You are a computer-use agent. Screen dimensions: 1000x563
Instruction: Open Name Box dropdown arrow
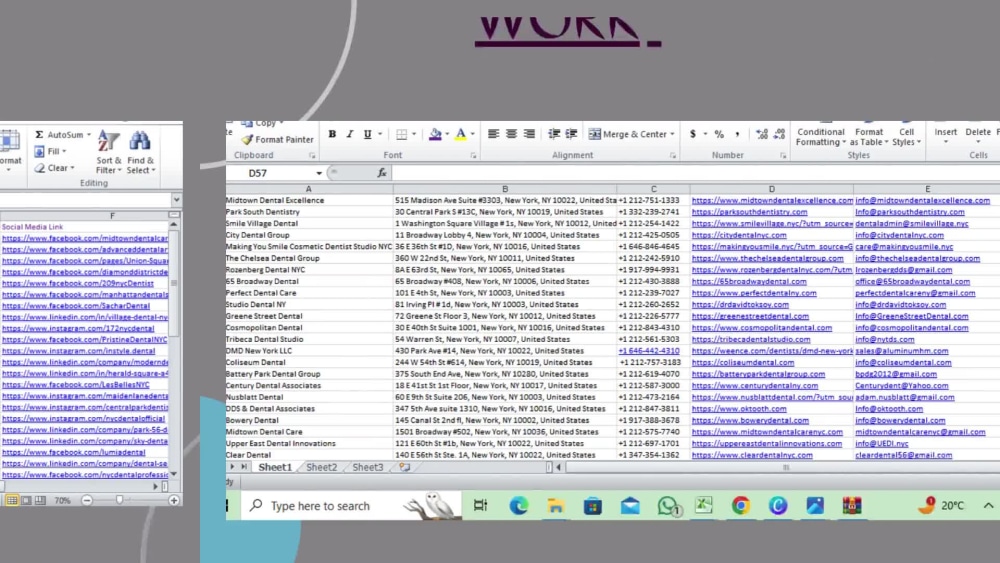(319, 173)
